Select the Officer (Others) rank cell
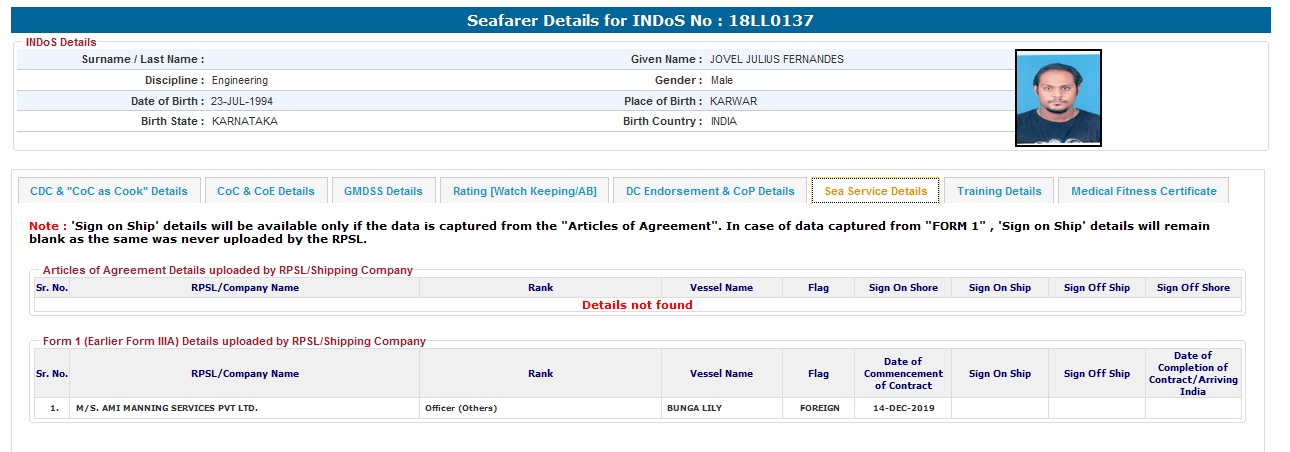This screenshot has width=1290, height=452. pos(461,408)
